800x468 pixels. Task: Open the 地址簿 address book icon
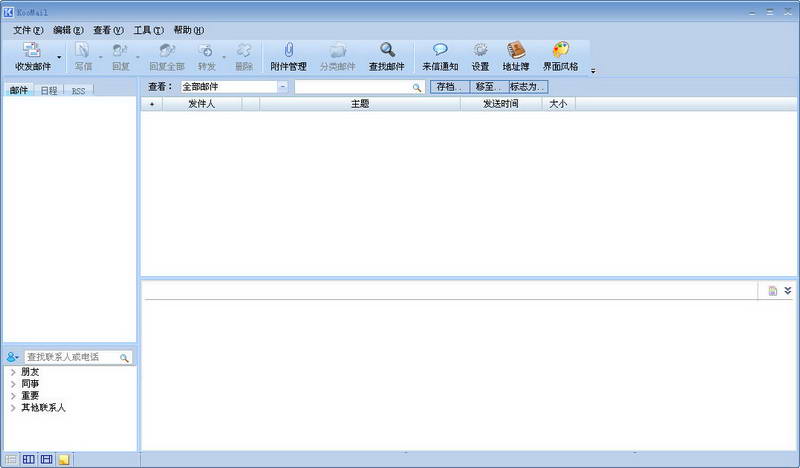point(516,50)
